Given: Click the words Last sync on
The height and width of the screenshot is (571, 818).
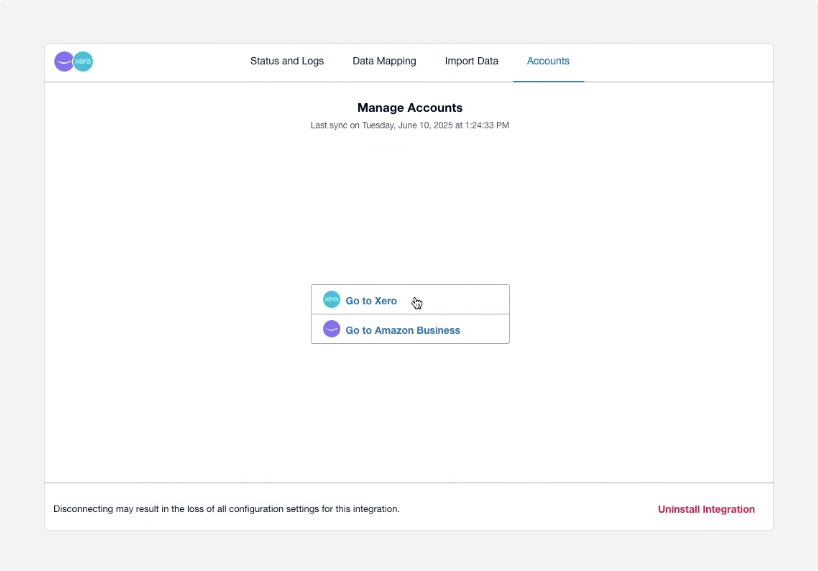Looking at the screenshot, I should 333,125.
